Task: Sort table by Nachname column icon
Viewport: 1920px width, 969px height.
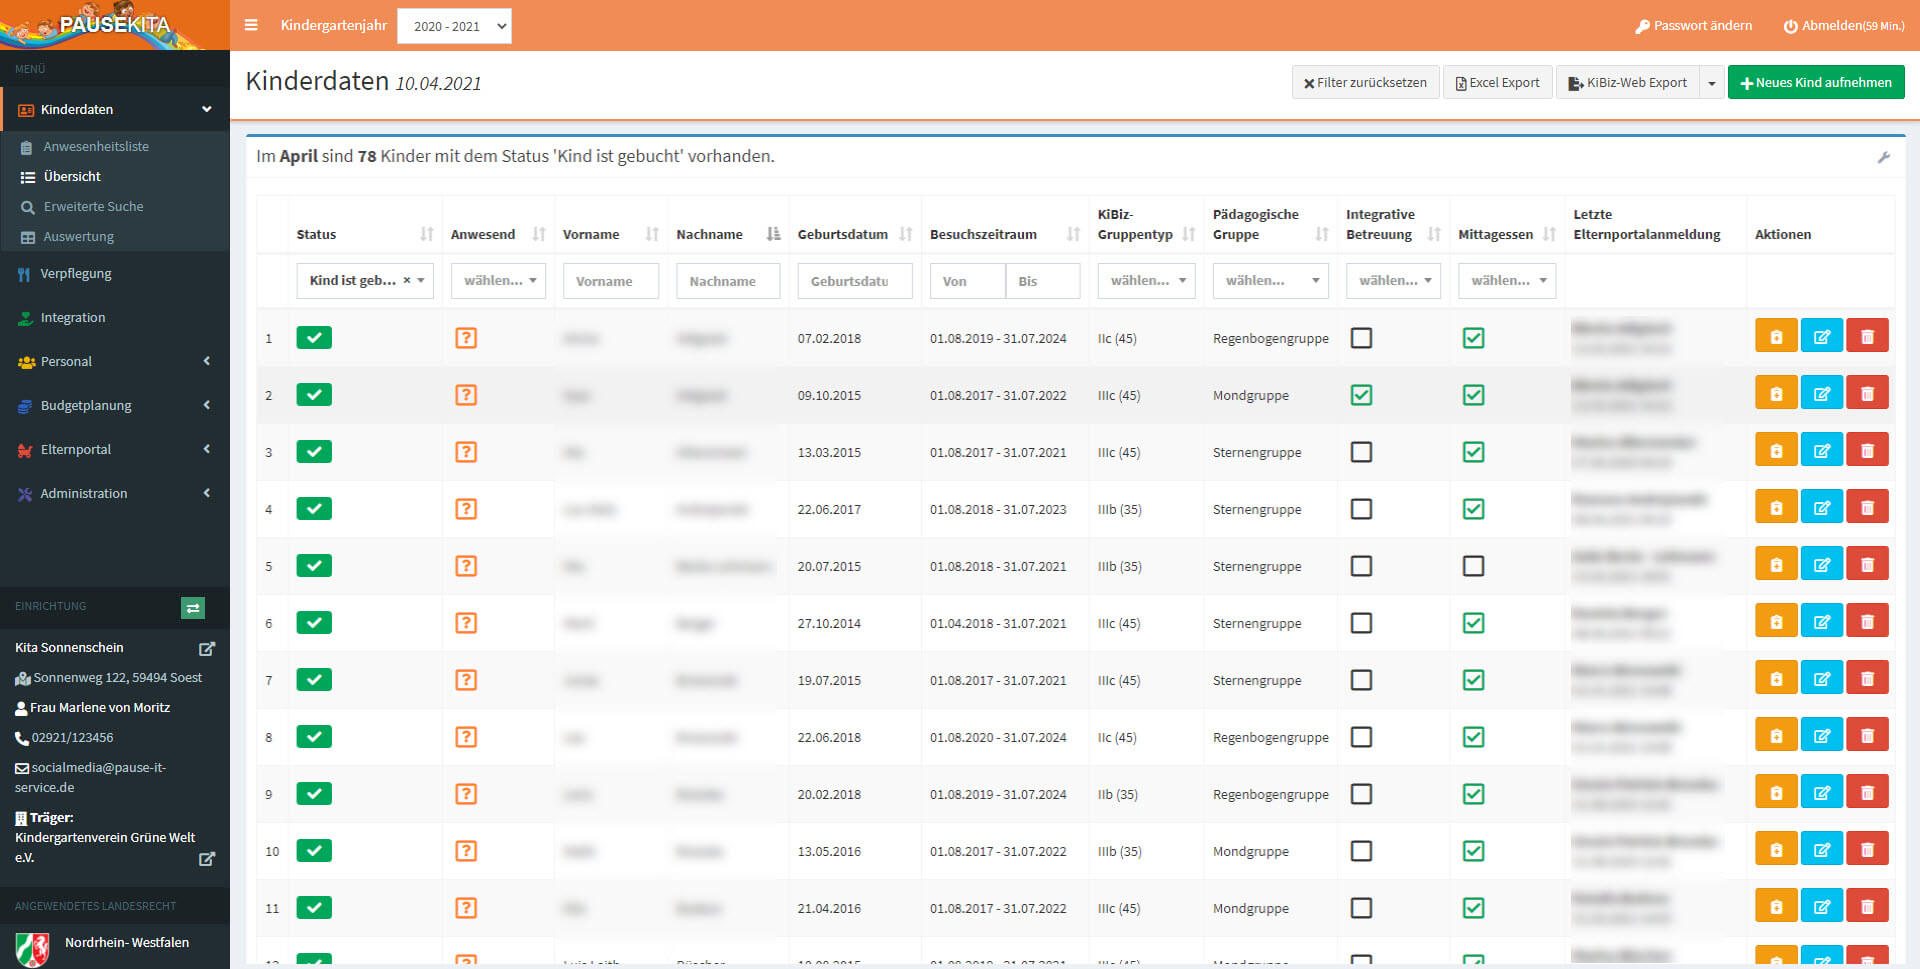Action: (x=773, y=234)
